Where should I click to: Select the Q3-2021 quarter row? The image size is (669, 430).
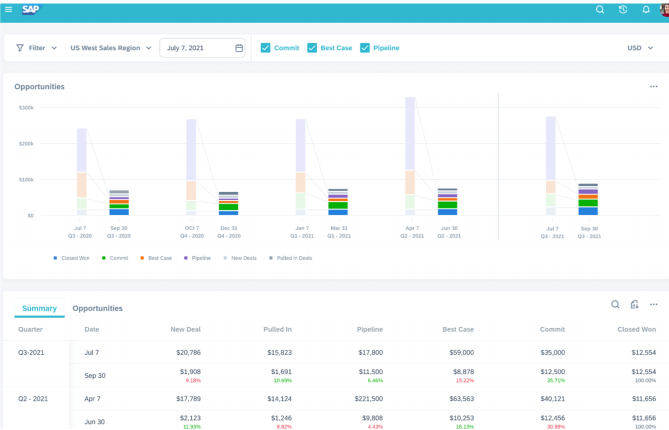point(31,352)
